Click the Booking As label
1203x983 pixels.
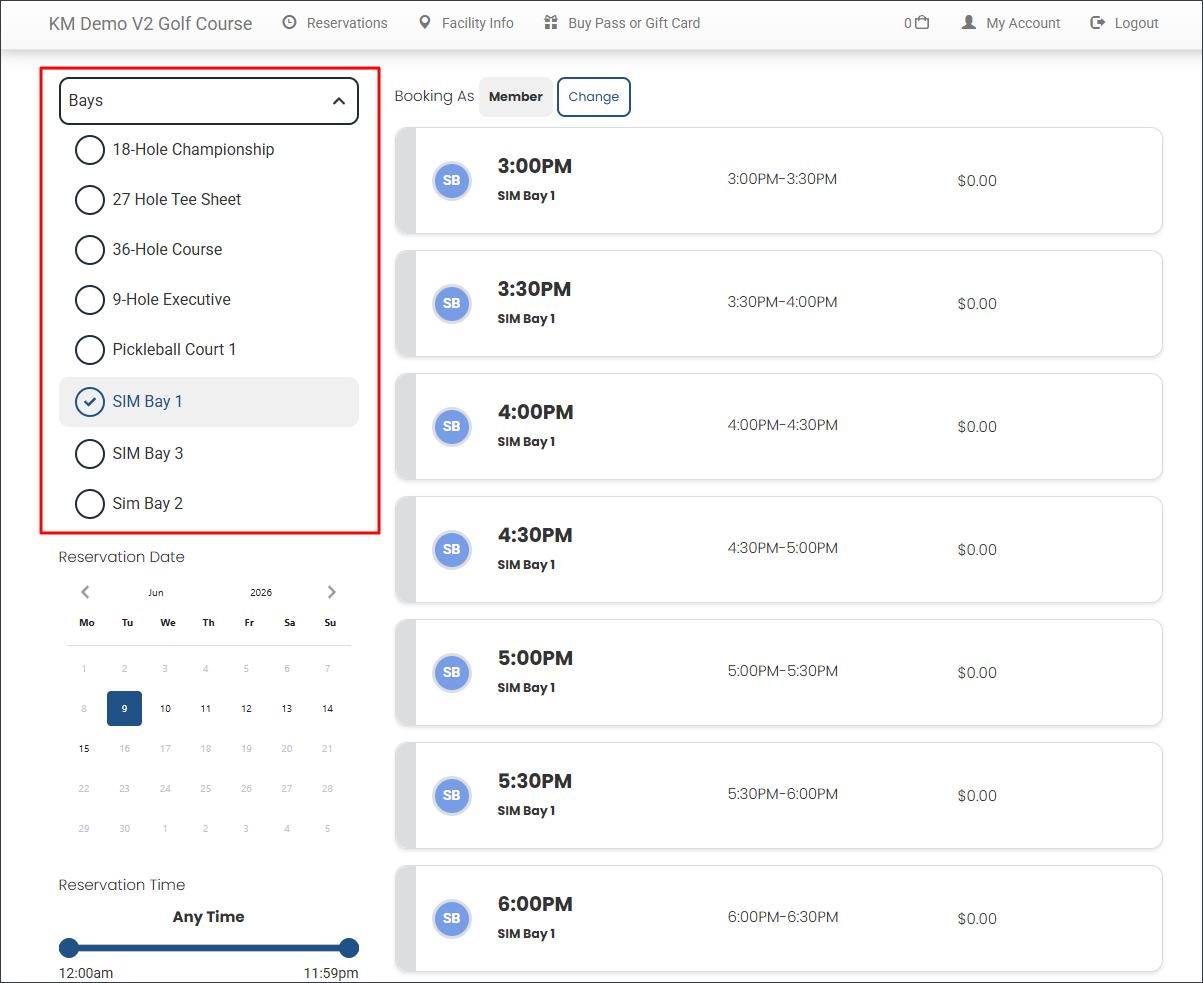[434, 97]
